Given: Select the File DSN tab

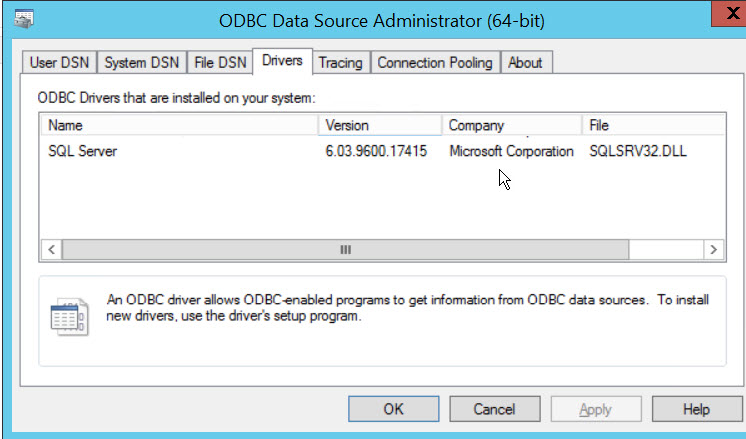Looking at the screenshot, I should coord(220,63).
